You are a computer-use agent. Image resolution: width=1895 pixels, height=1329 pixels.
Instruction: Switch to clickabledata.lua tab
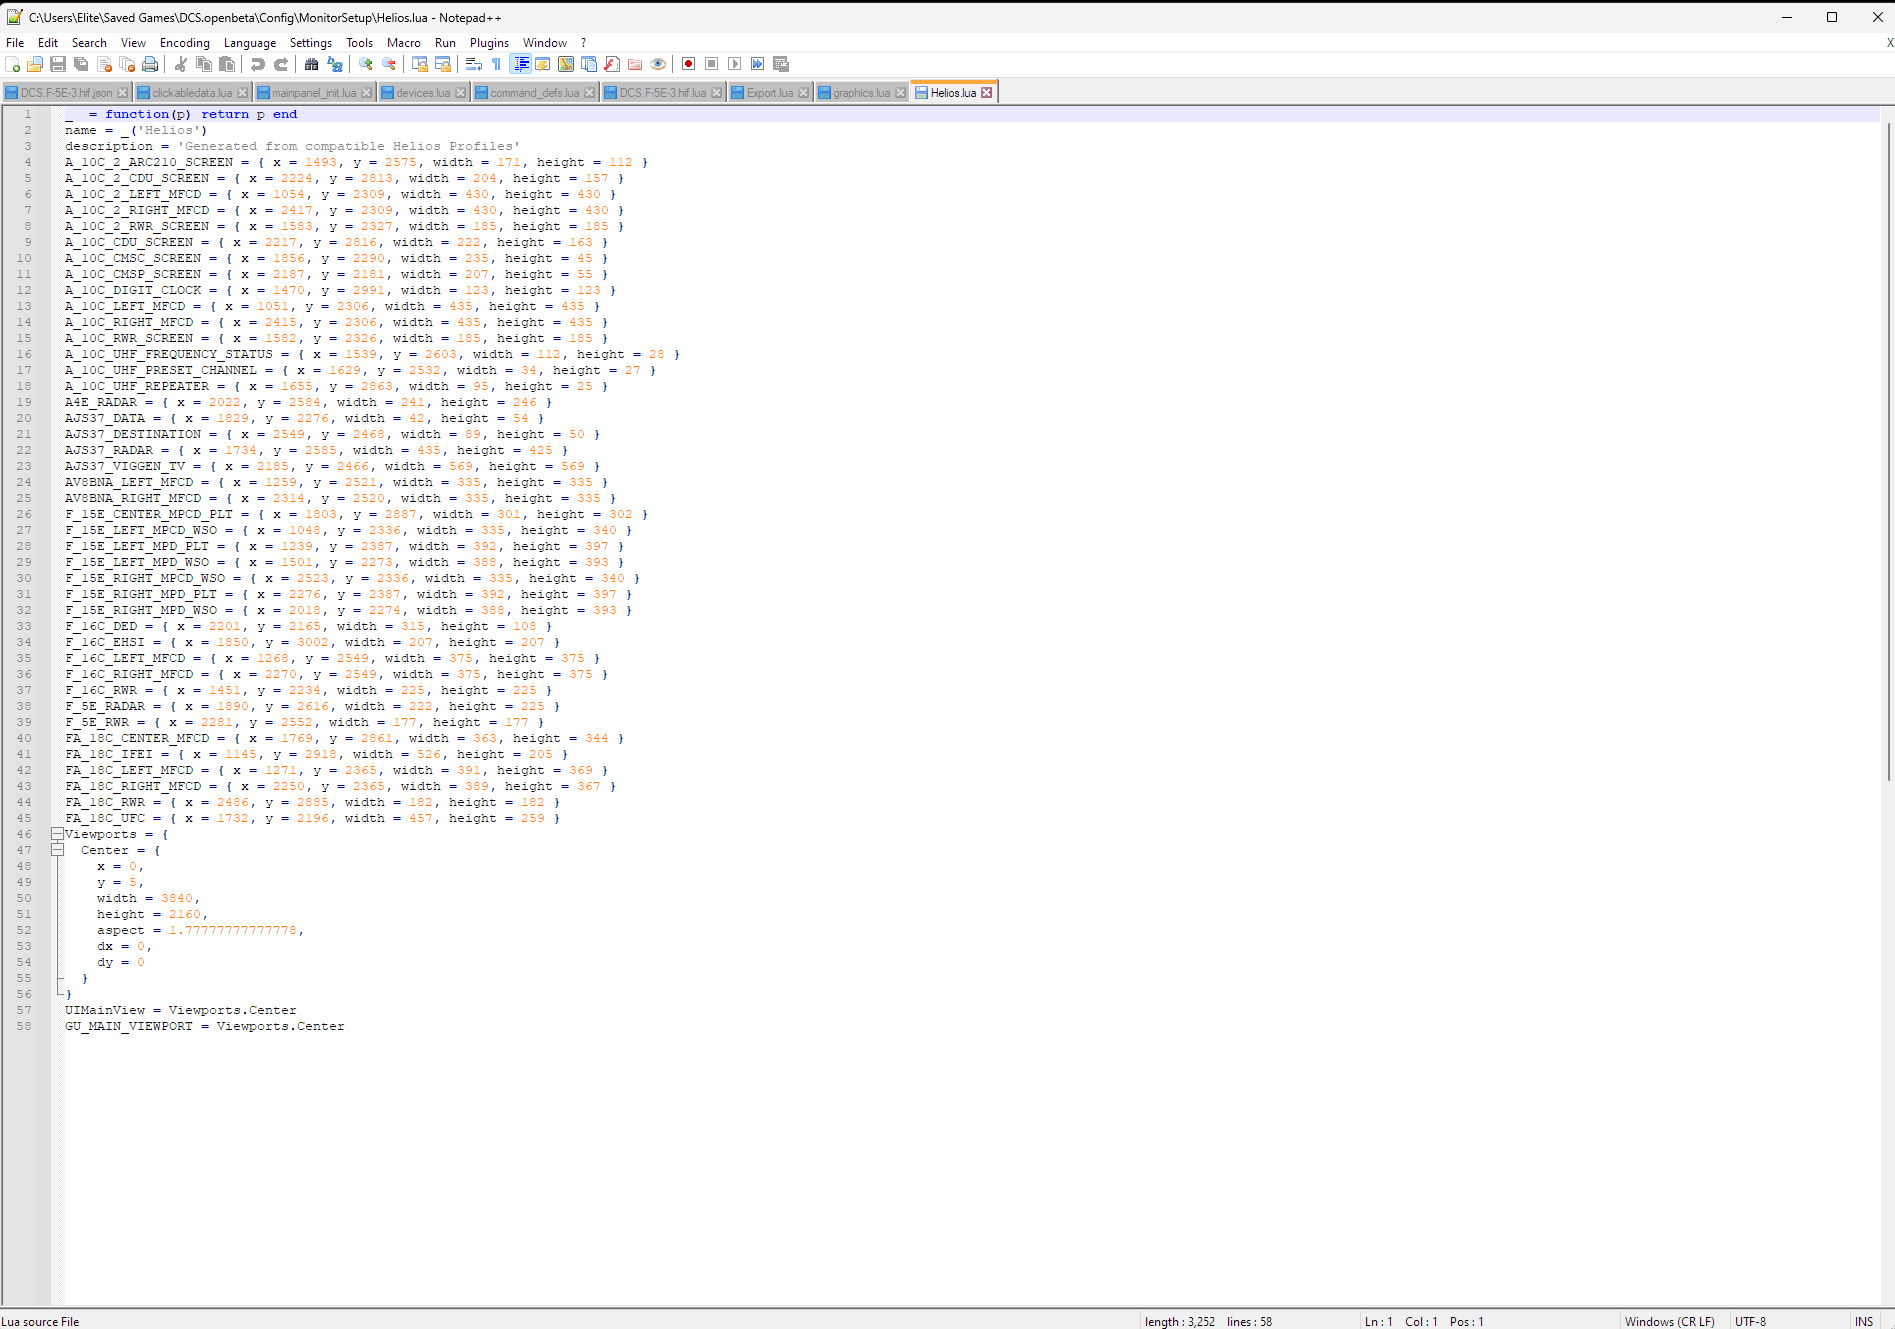coord(191,93)
